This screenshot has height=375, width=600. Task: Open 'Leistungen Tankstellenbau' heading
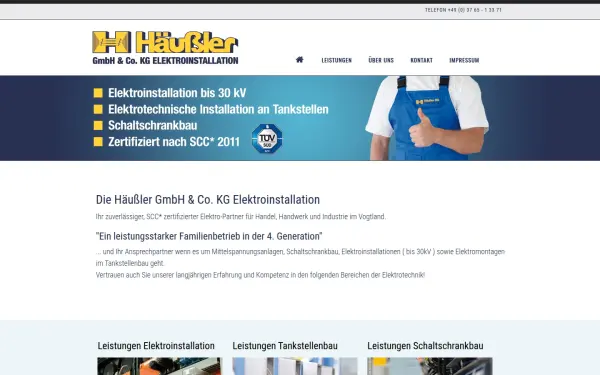coord(285,346)
